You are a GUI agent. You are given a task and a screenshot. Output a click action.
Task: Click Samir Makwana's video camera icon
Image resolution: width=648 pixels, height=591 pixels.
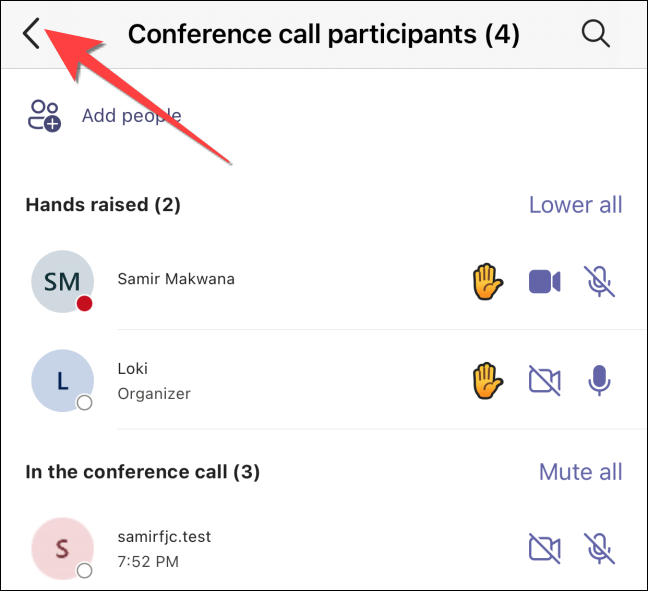click(544, 281)
